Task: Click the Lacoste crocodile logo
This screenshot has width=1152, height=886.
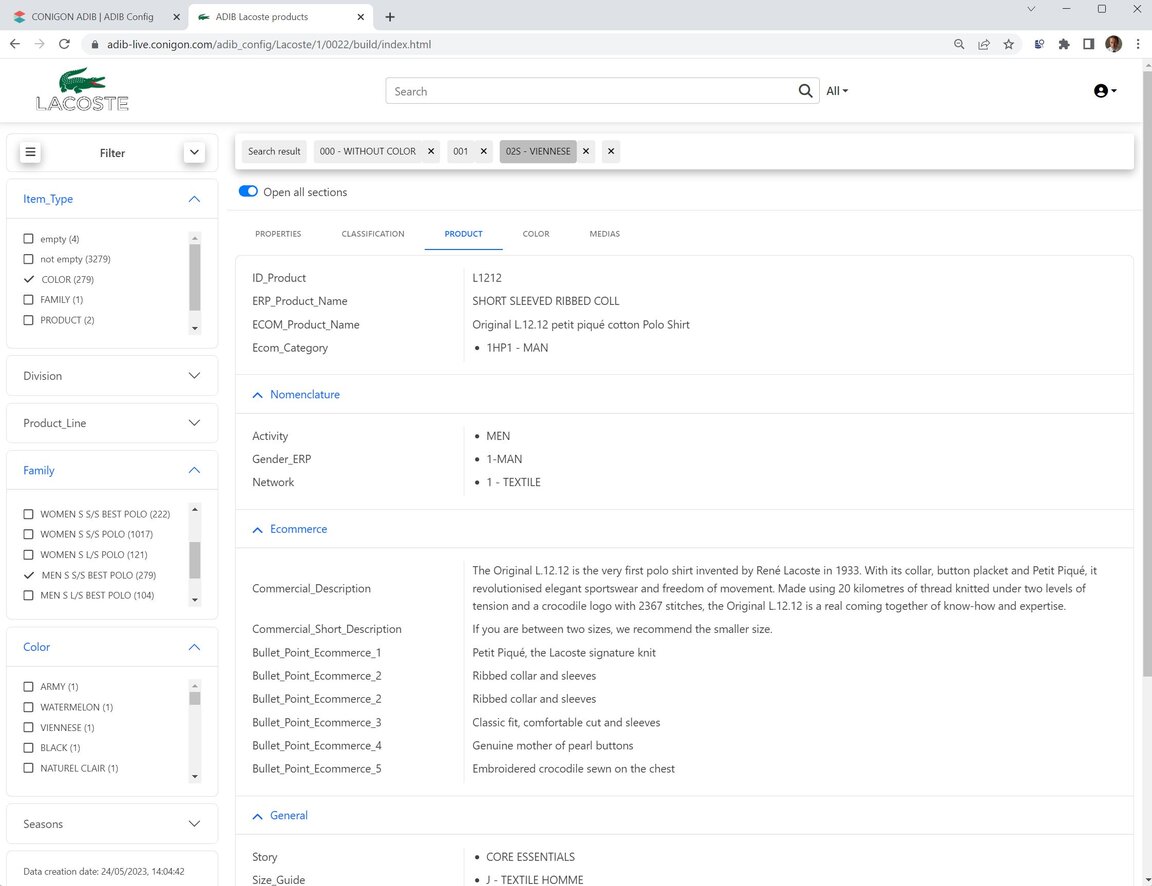Action: click(x=82, y=90)
